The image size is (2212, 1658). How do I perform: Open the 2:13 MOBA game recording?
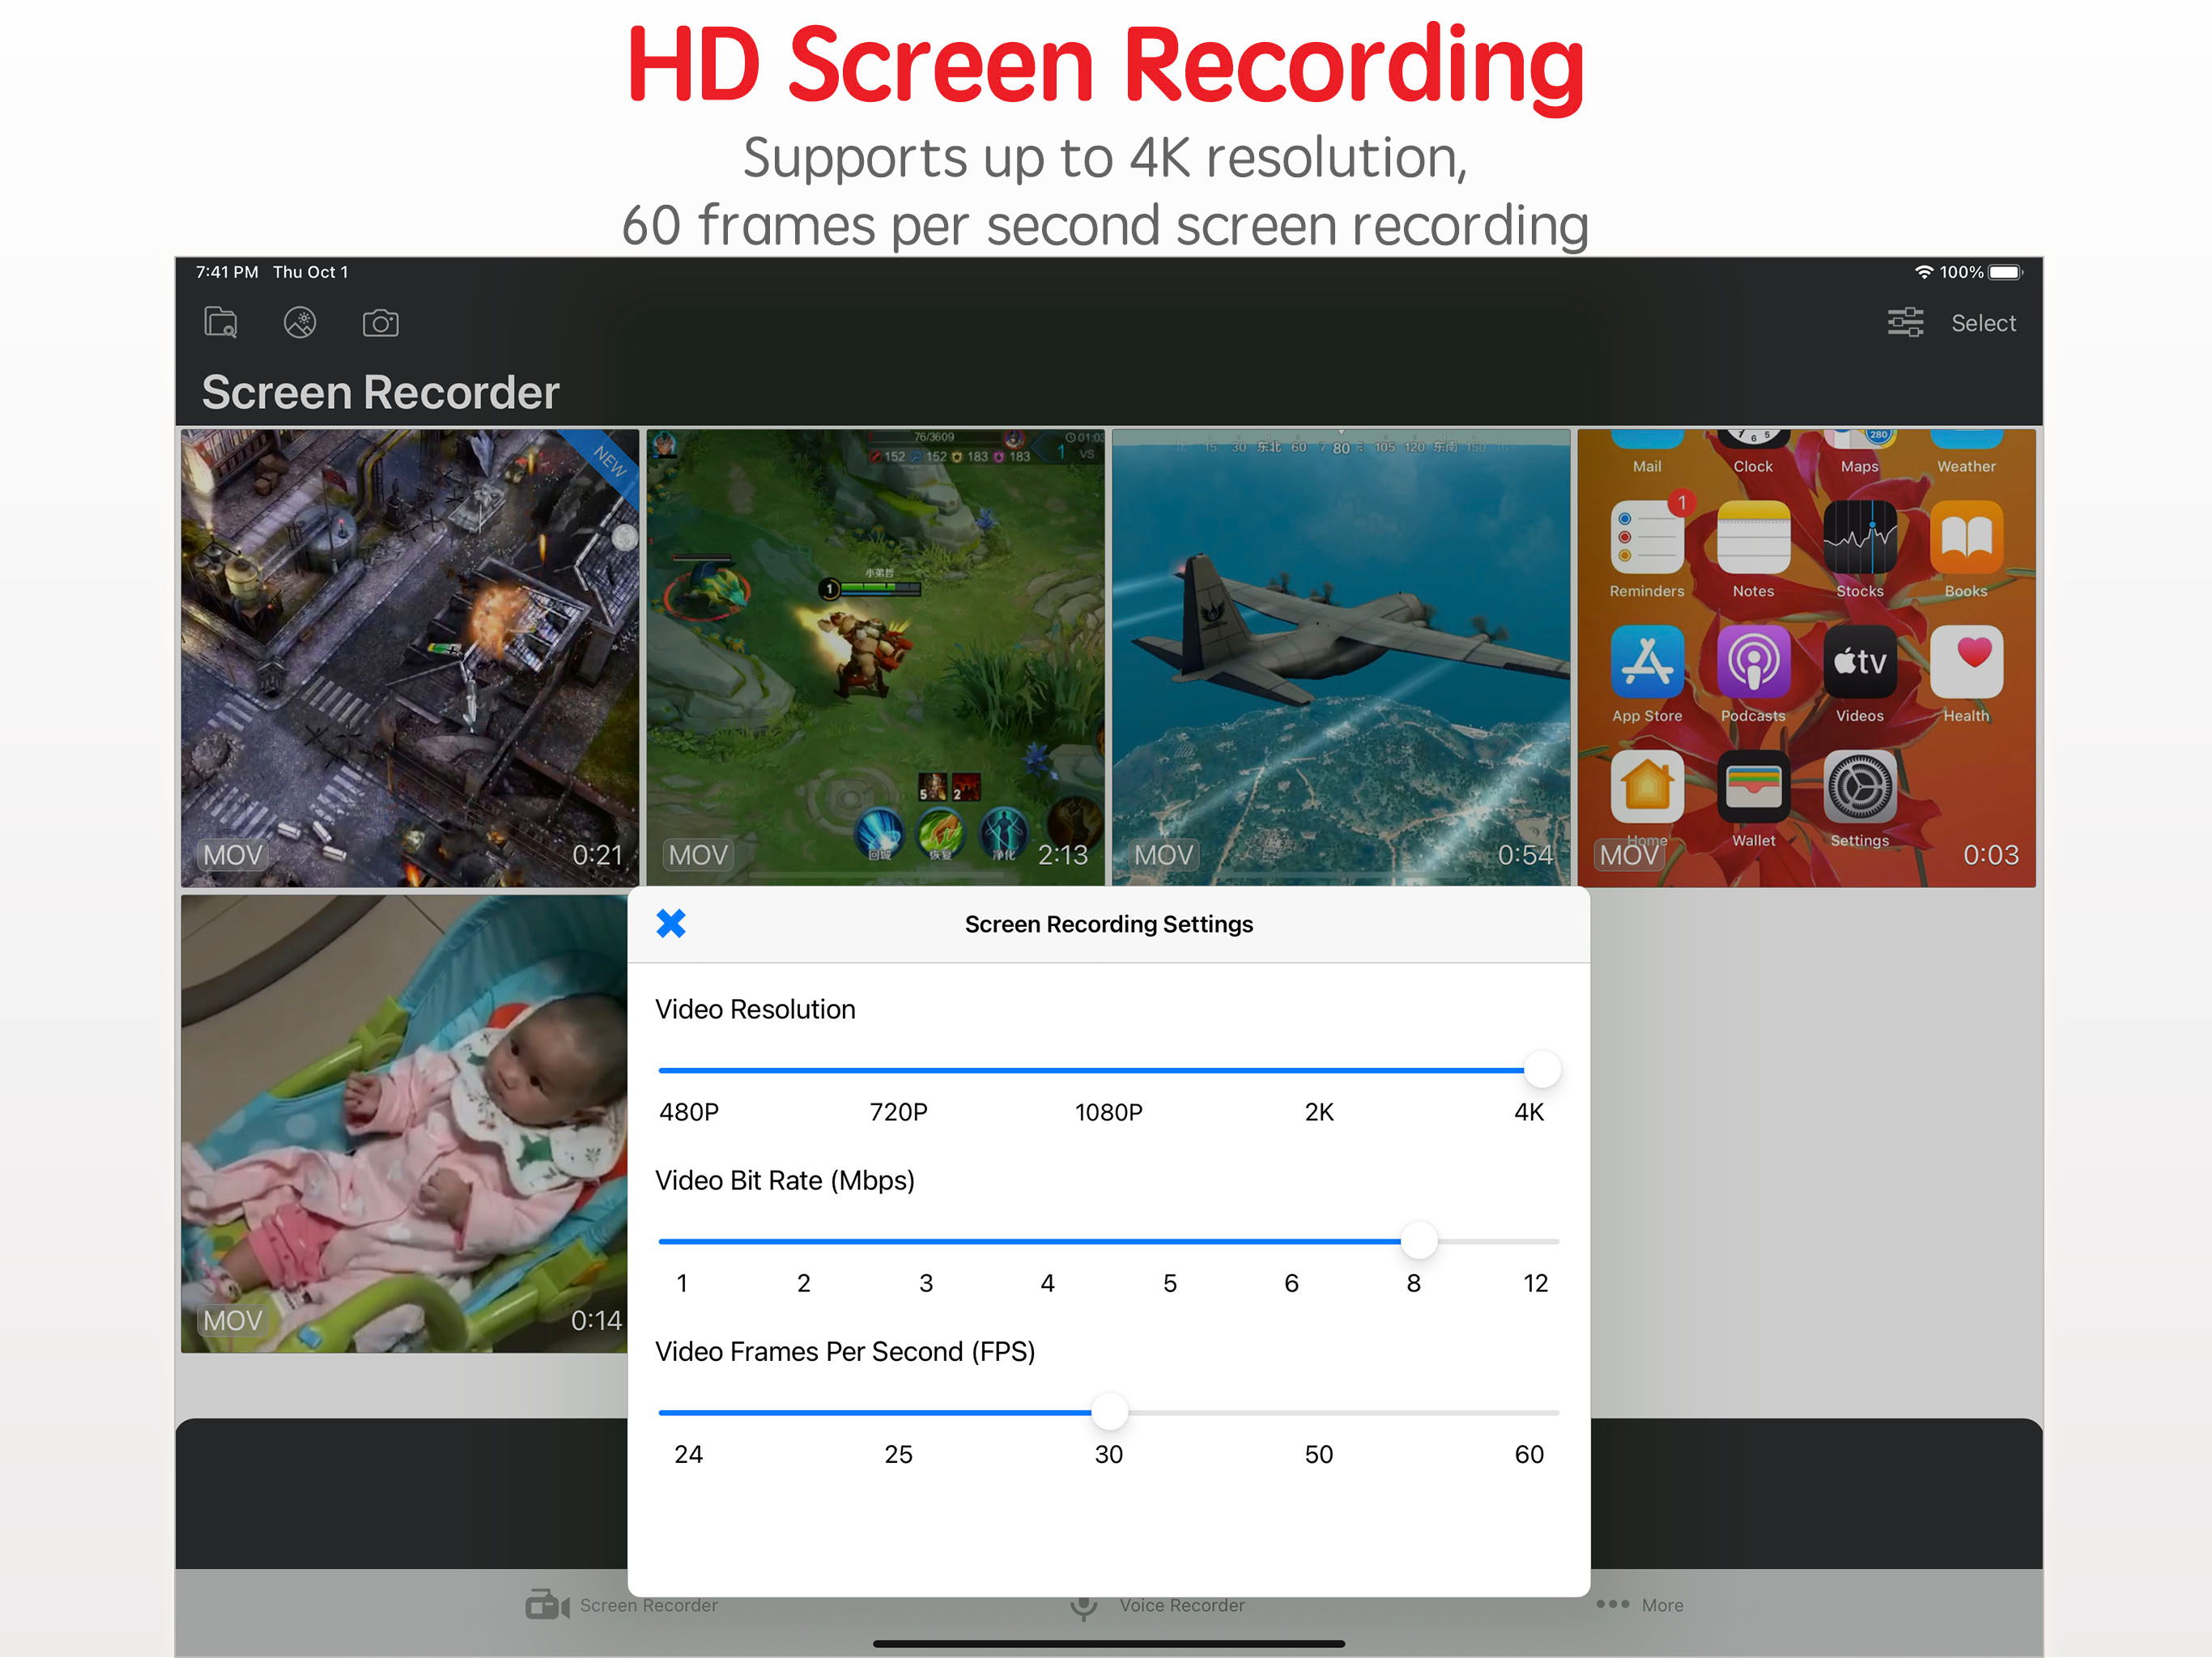pyautogui.click(x=875, y=657)
